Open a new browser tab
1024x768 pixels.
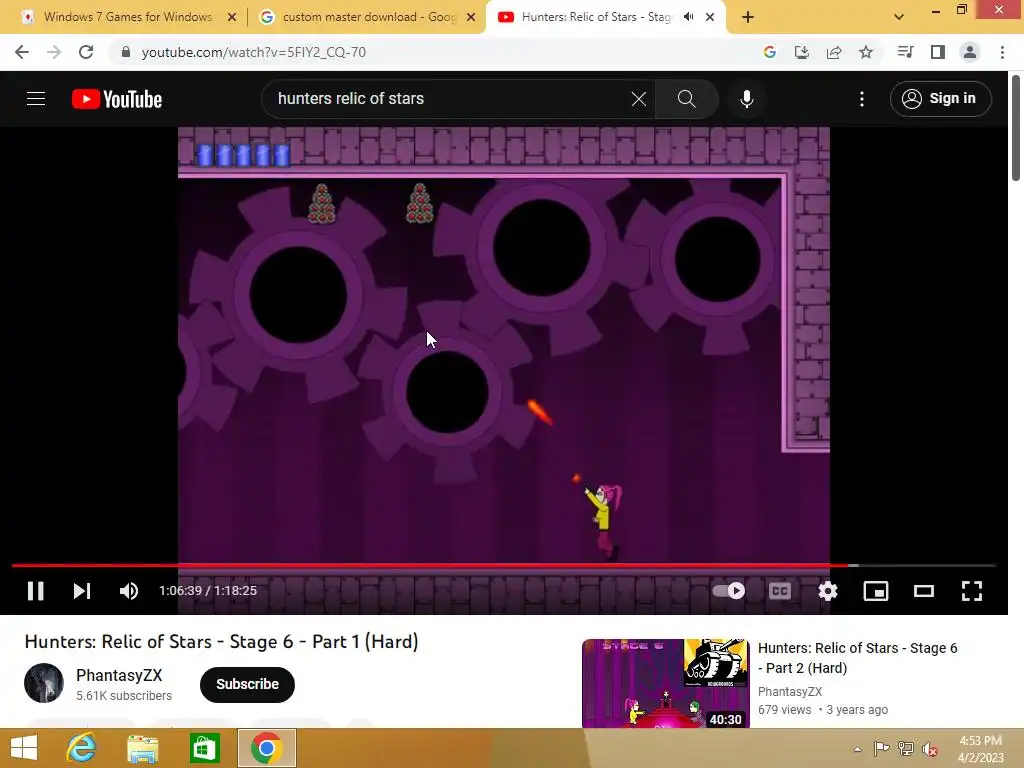748,18
